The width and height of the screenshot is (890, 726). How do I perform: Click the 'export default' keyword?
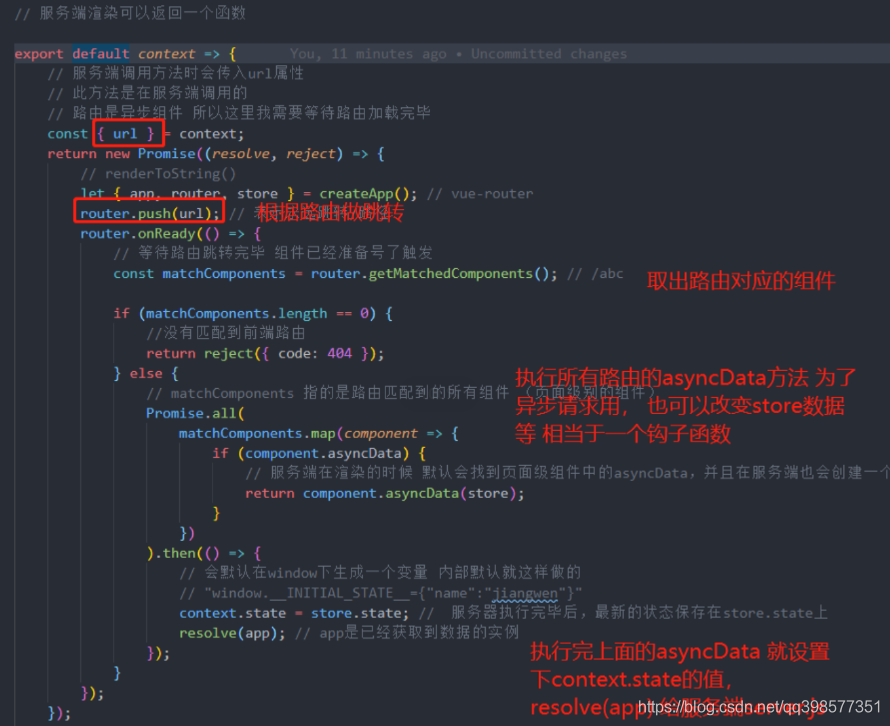pyautogui.click(x=70, y=53)
